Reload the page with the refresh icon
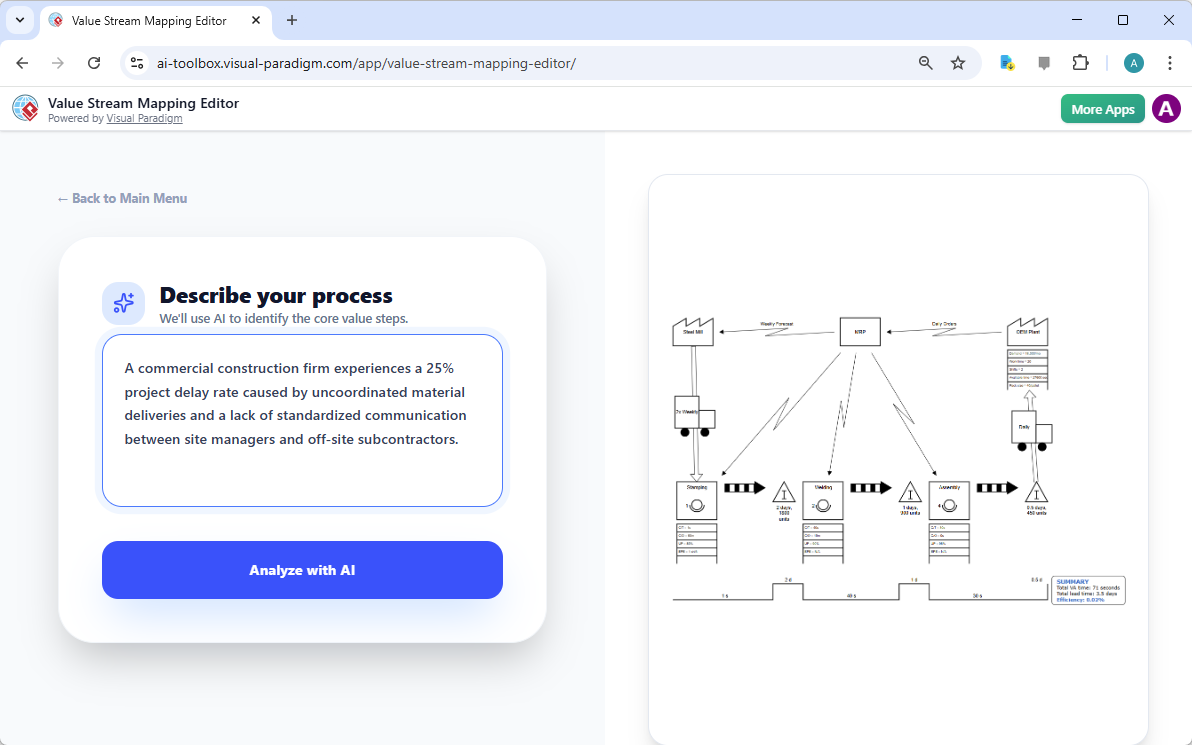Viewport: 1192px width, 745px height. pos(94,63)
